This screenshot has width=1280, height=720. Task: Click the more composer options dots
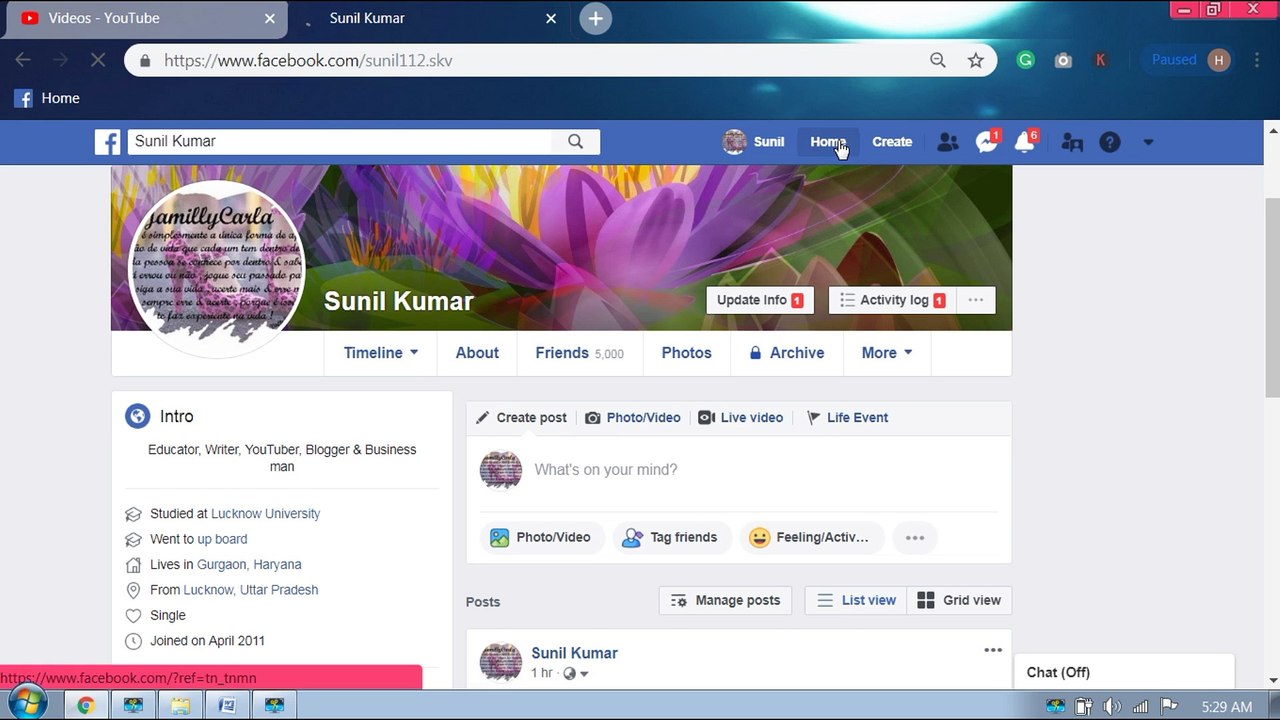[x=915, y=537]
